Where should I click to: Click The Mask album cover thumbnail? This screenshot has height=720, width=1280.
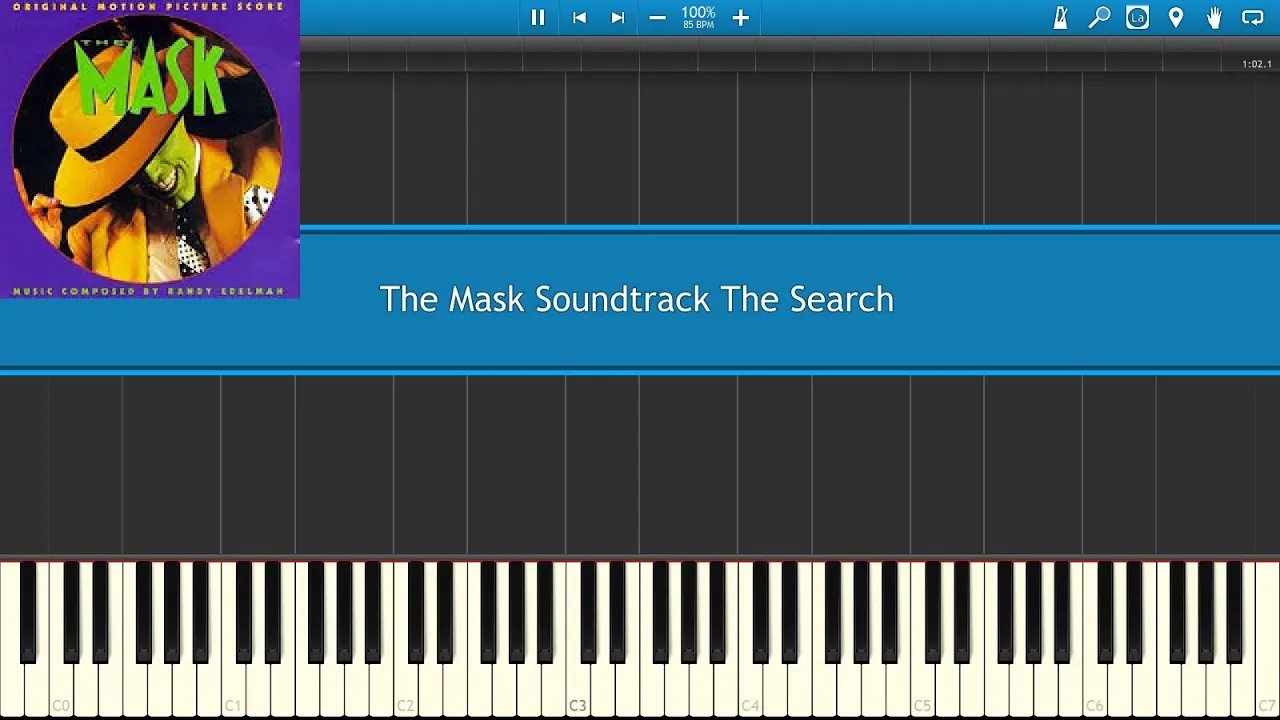[x=150, y=149]
